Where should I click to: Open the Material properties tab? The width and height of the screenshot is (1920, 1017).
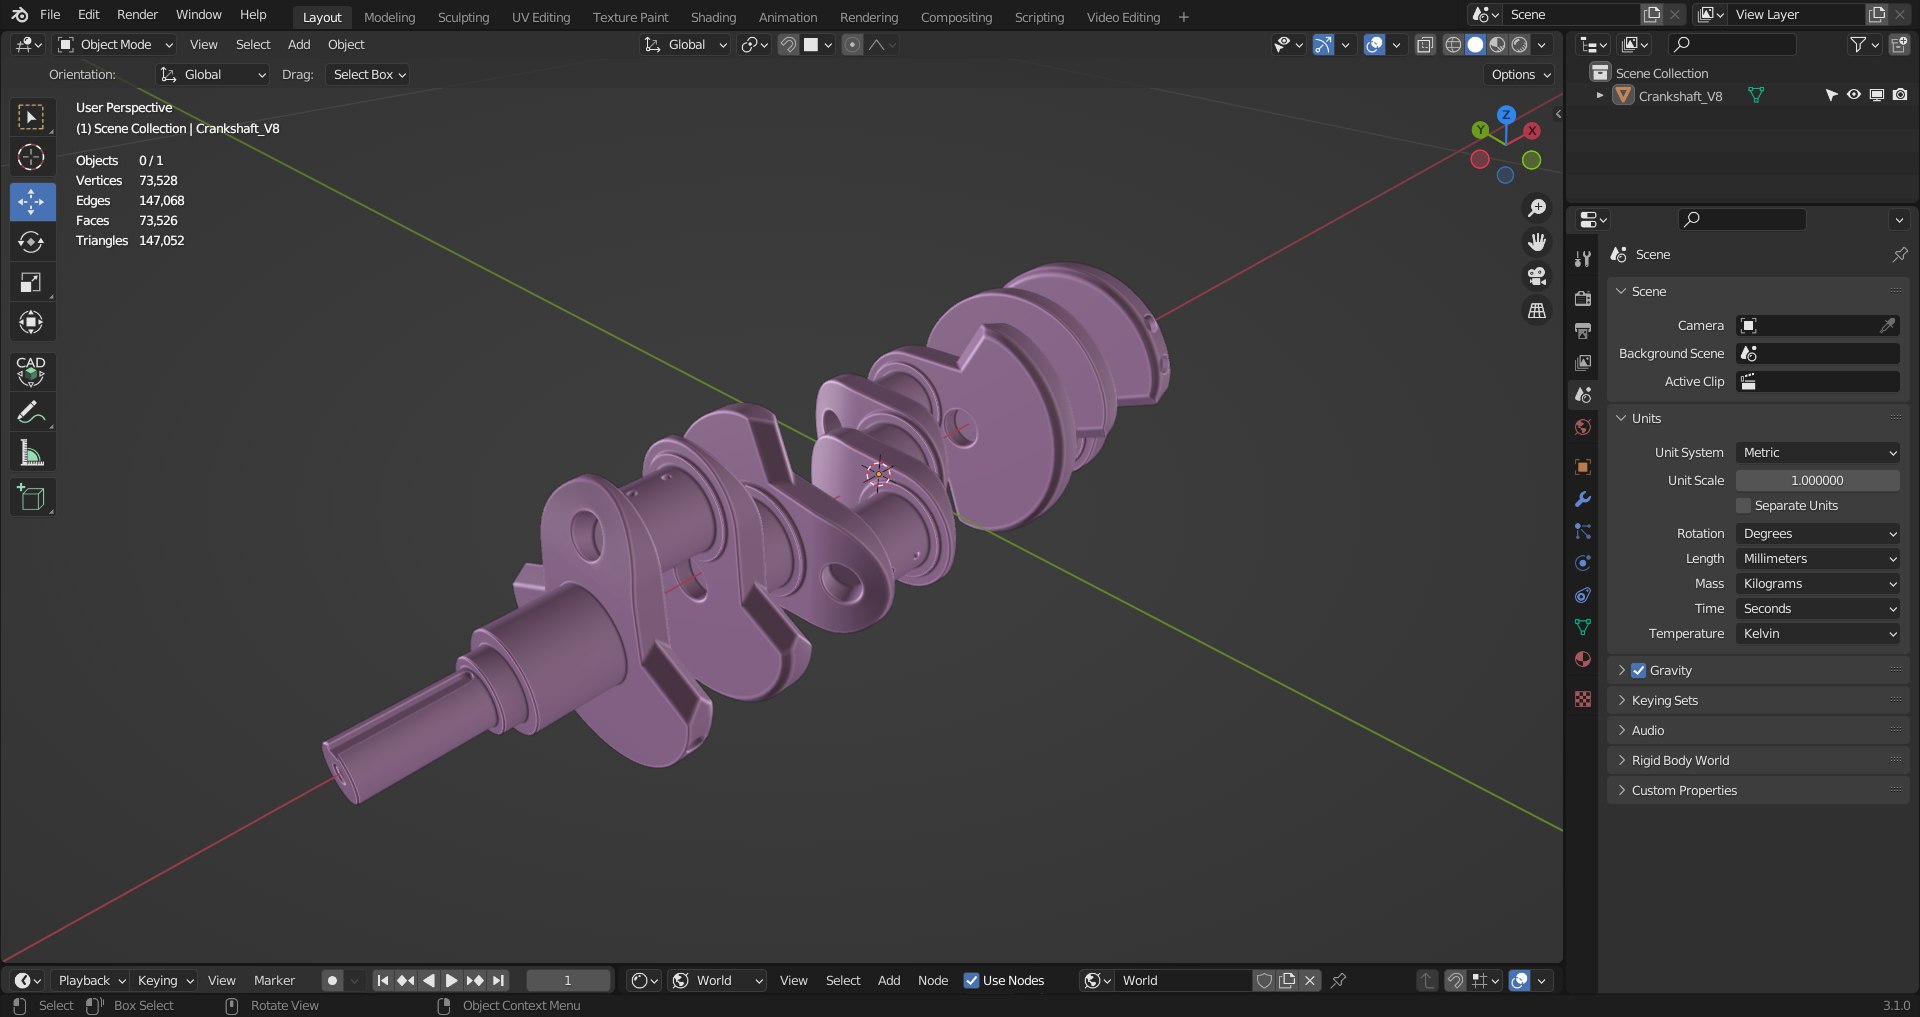[x=1582, y=659]
